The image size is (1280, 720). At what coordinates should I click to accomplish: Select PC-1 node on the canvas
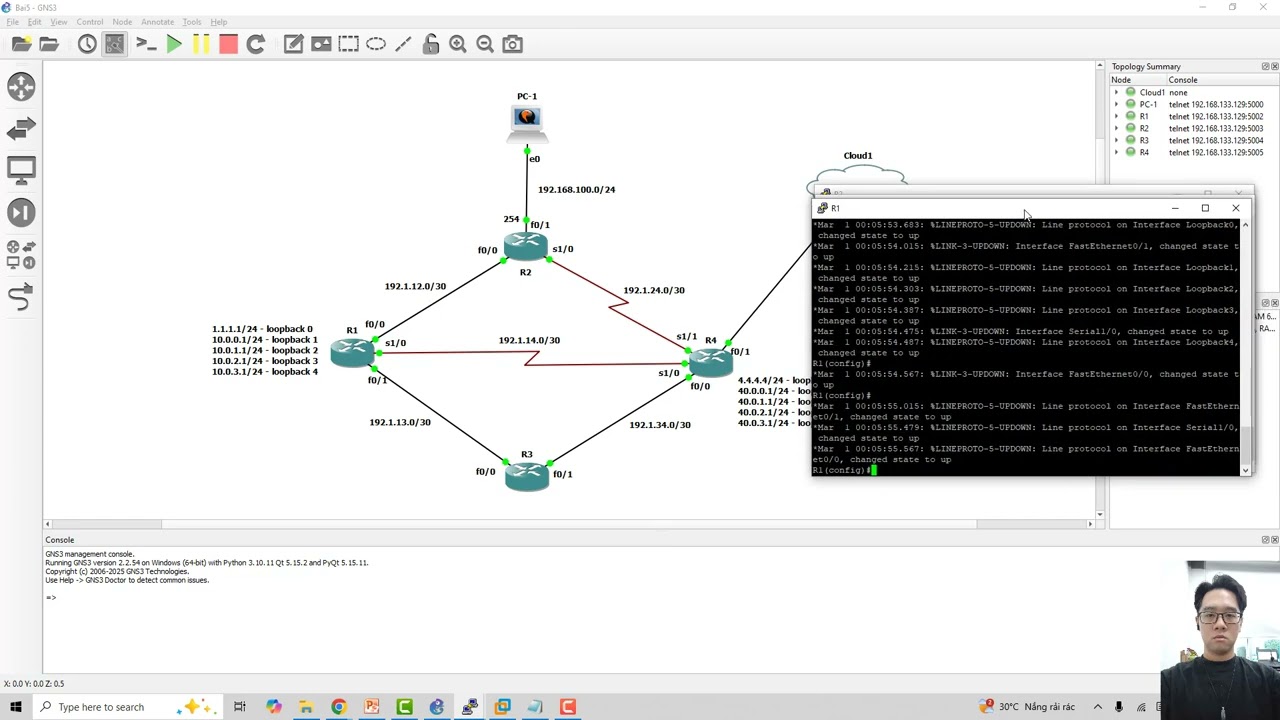[527, 122]
